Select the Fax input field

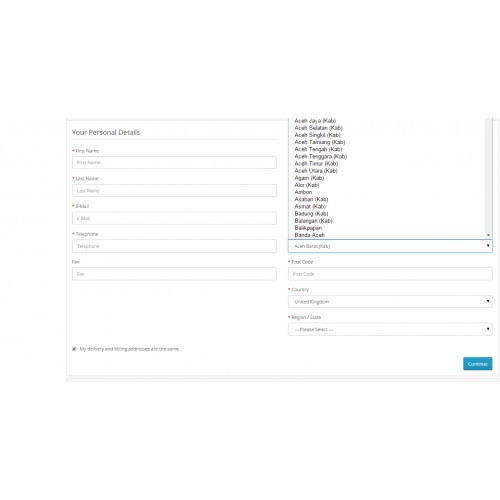click(x=174, y=274)
